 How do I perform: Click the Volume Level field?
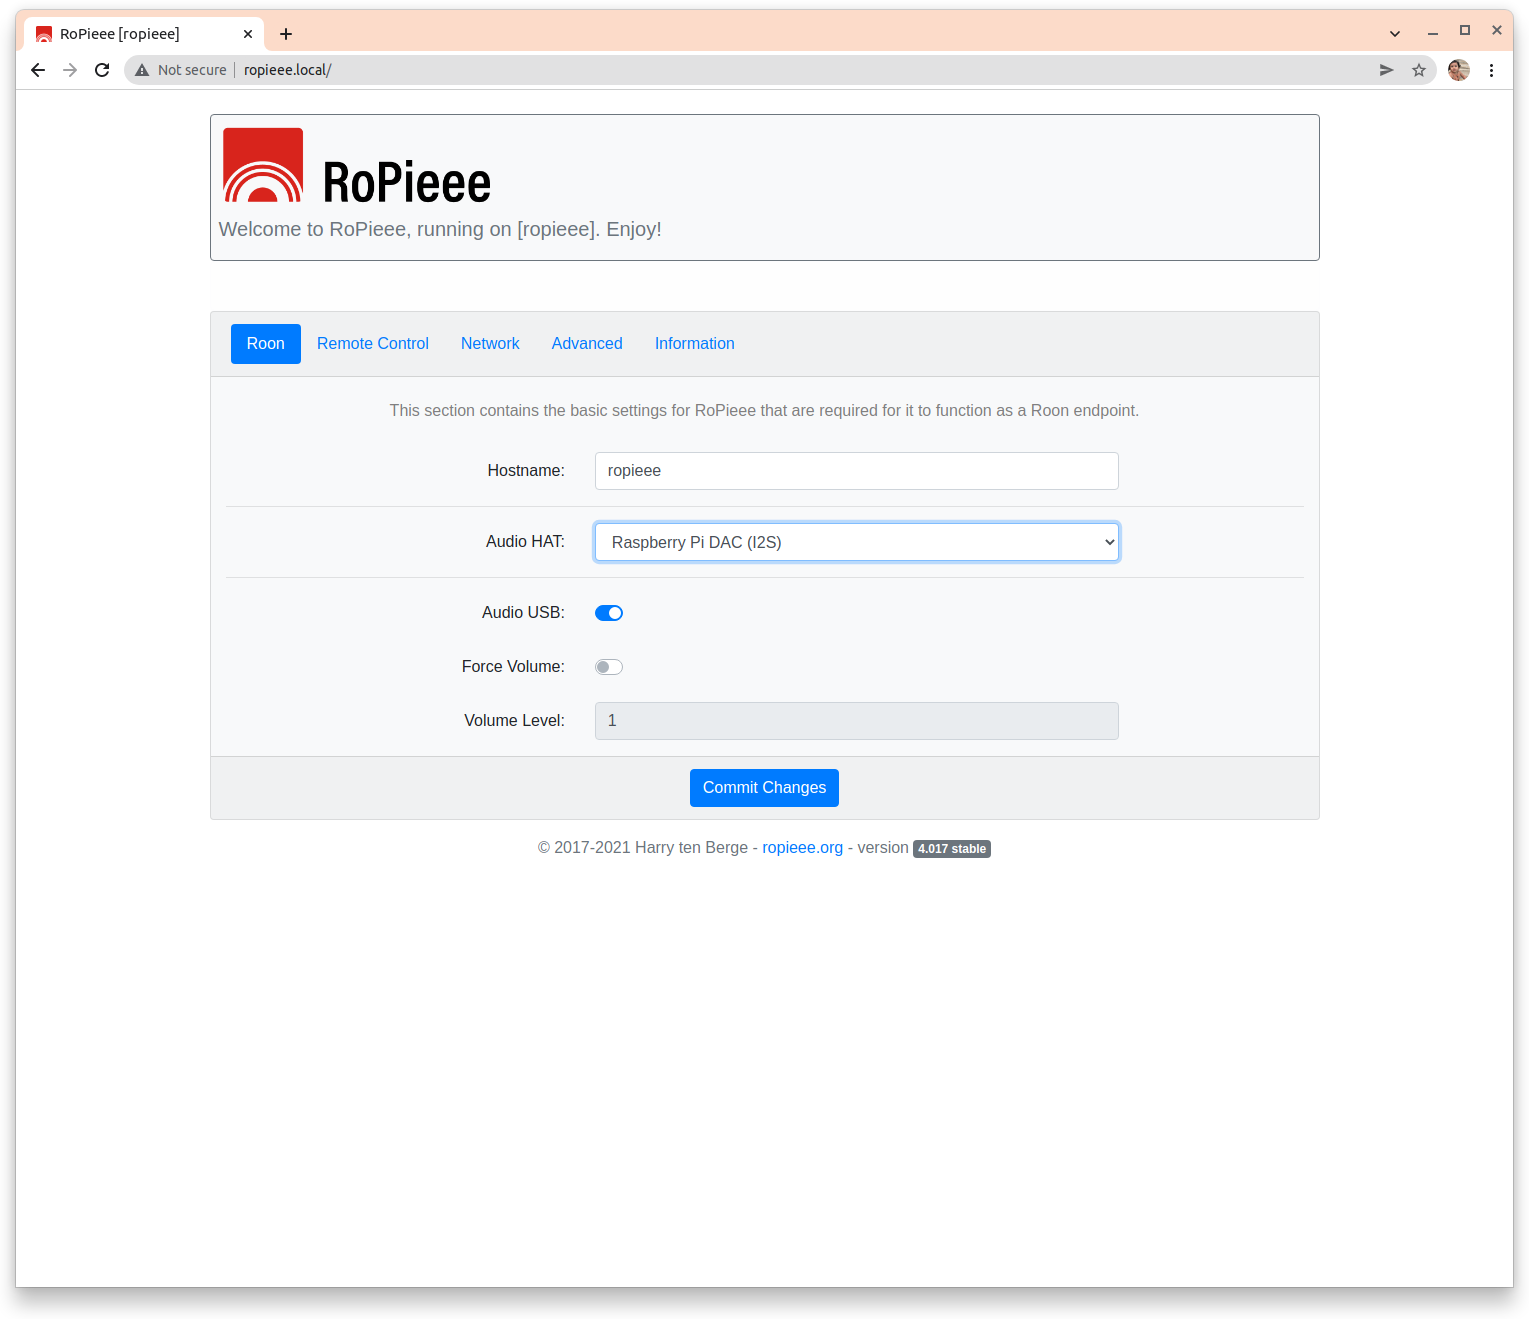pos(857,721)
